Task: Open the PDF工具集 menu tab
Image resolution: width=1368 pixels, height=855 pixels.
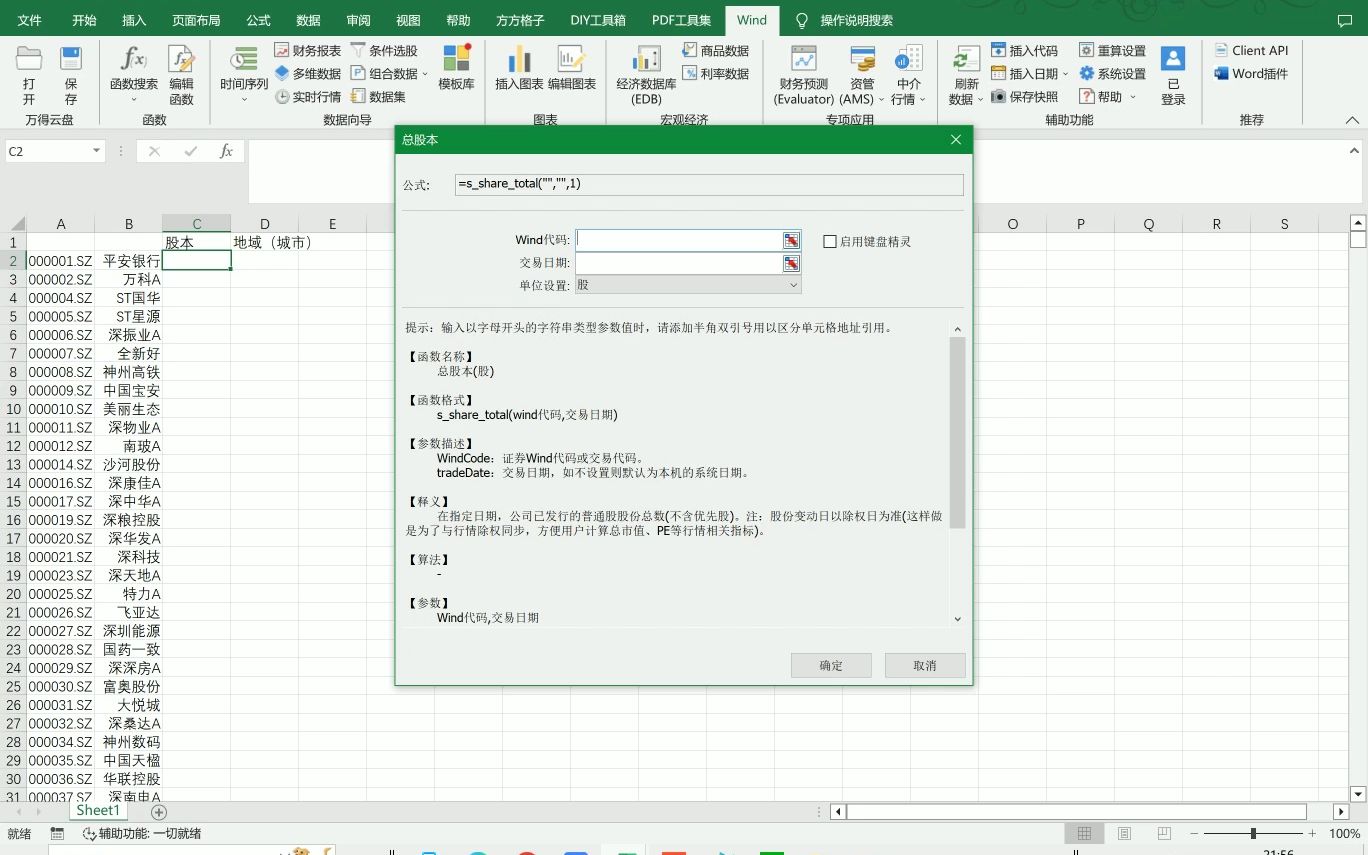Action: coord(681,19)
